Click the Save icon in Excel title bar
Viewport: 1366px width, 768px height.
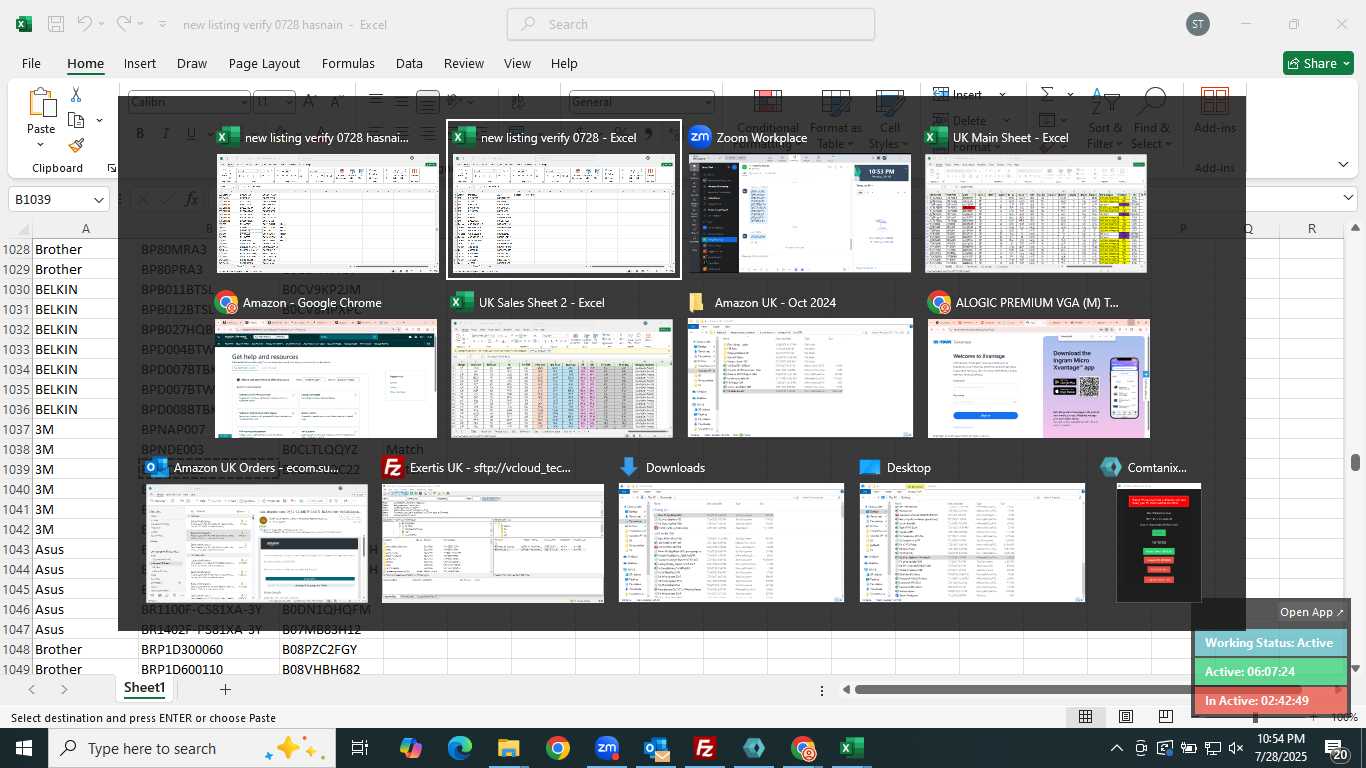(x=56, y=24)
